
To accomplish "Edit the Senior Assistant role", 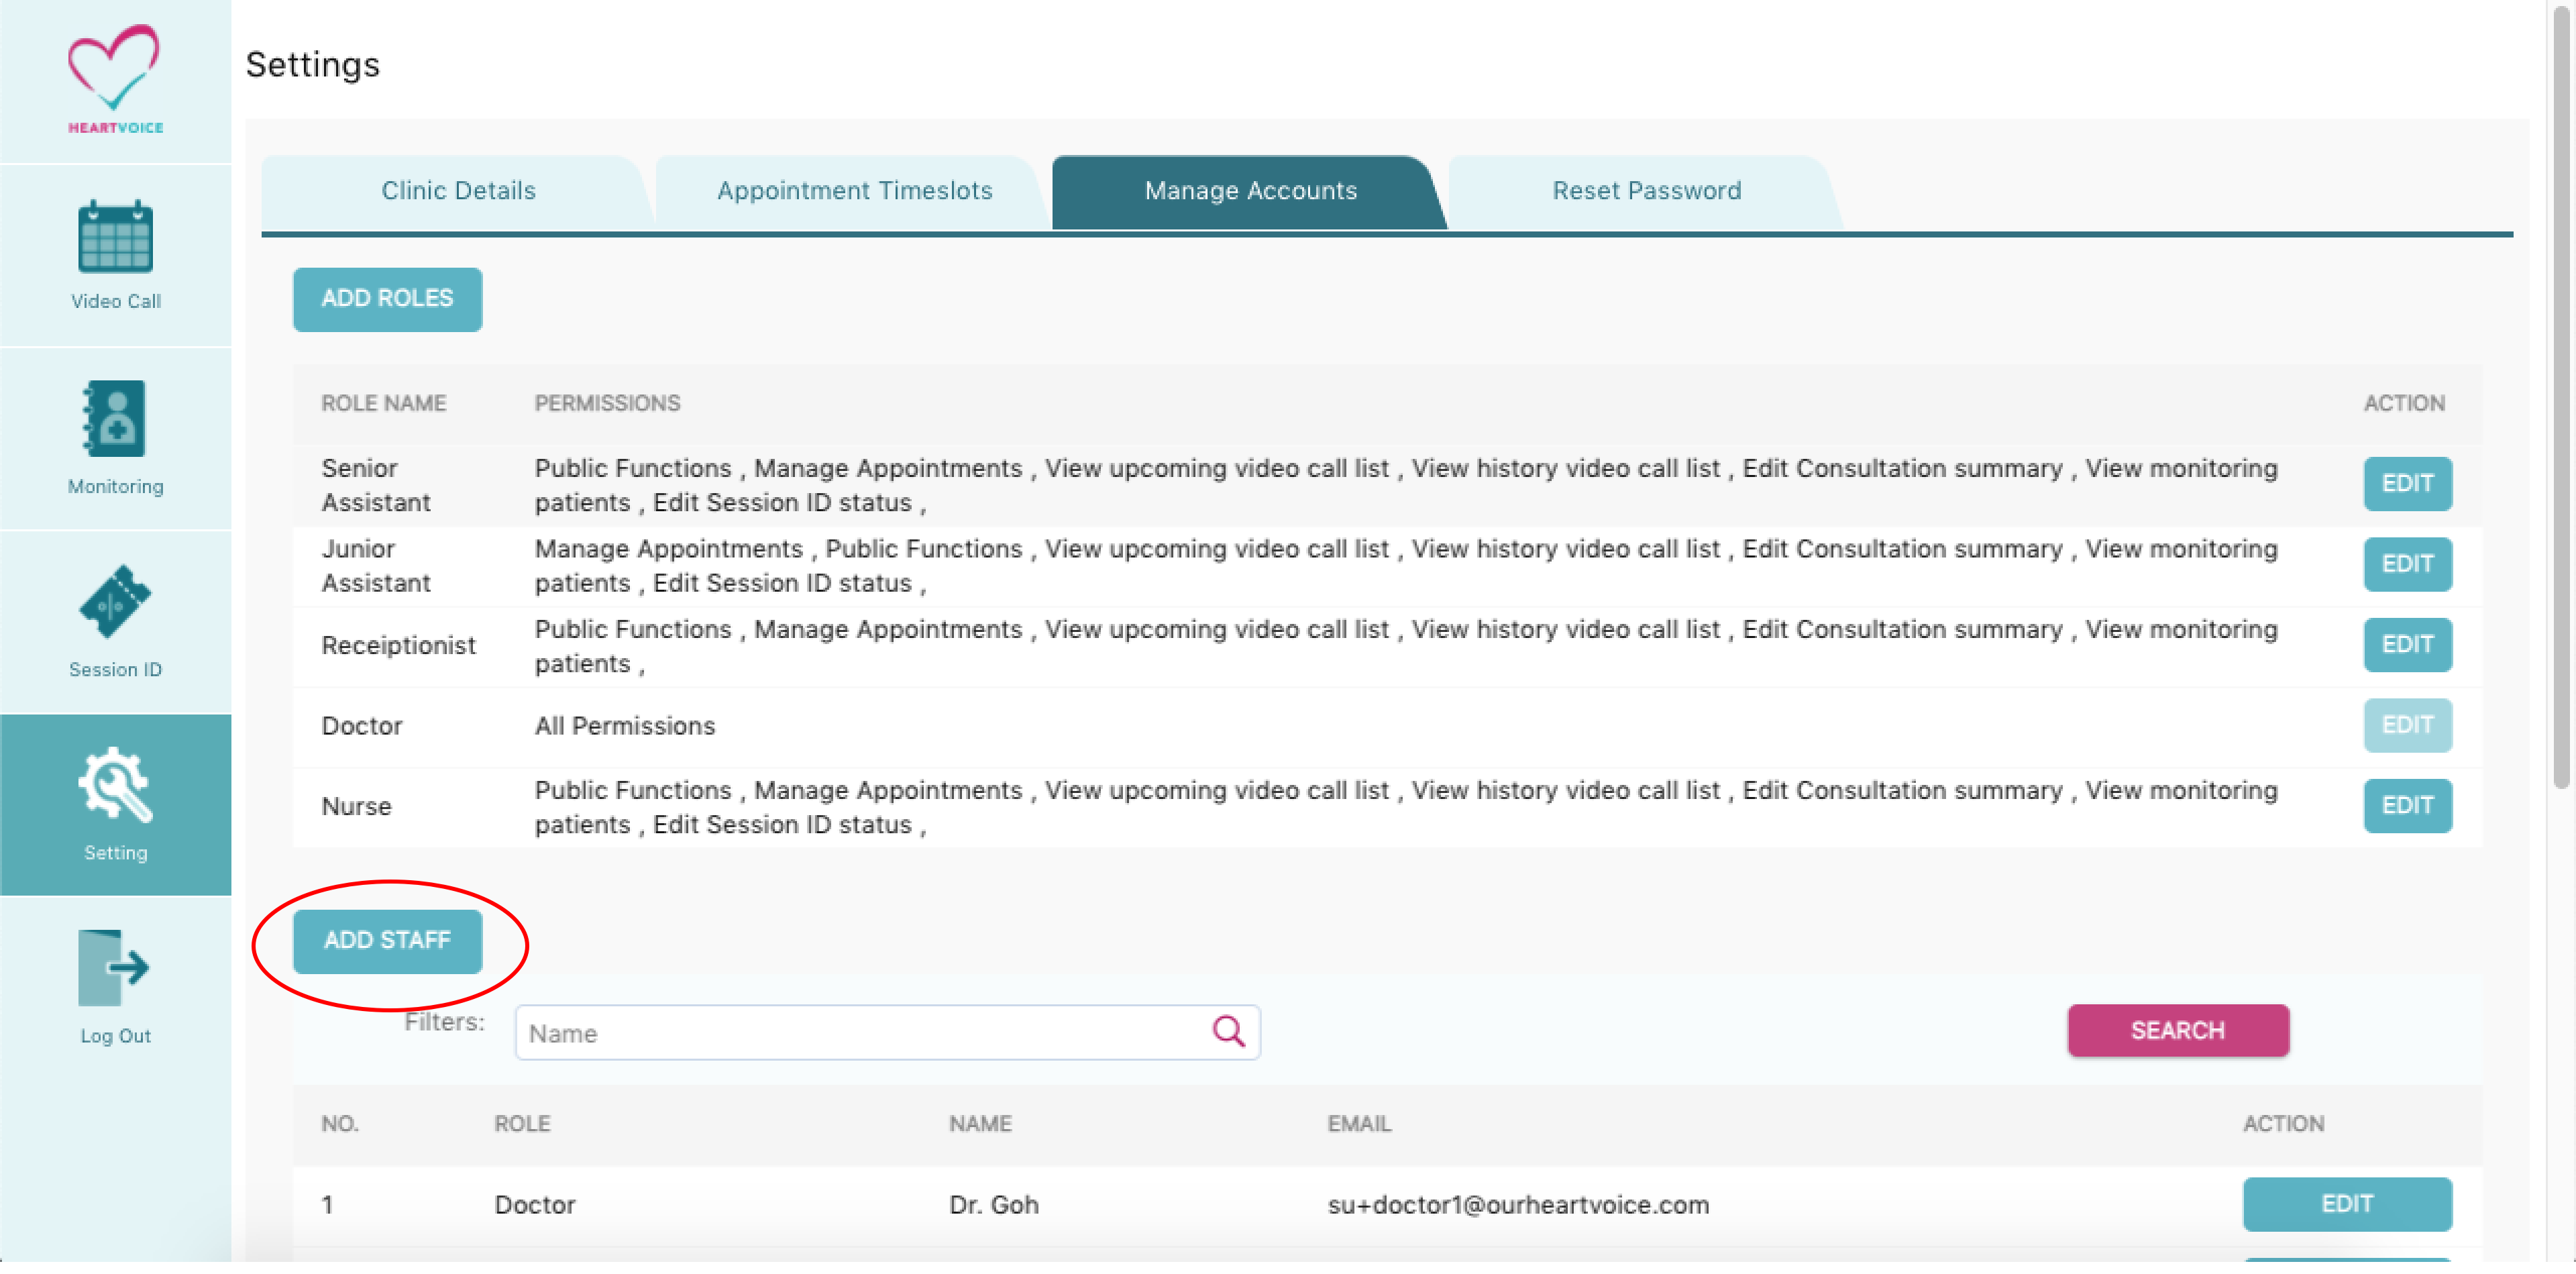I will pos(2407,484).
